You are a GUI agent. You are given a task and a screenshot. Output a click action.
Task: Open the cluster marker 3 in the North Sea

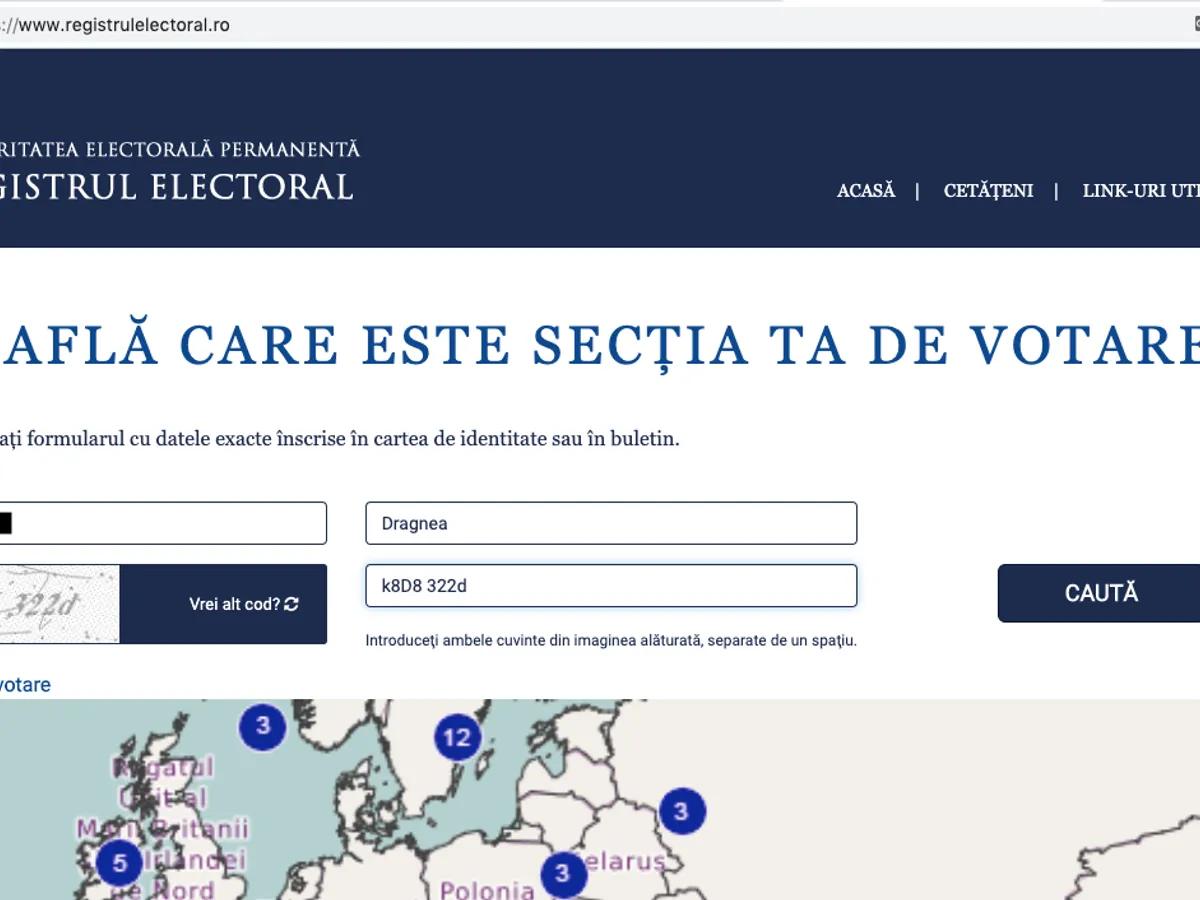tap(263, 724)
